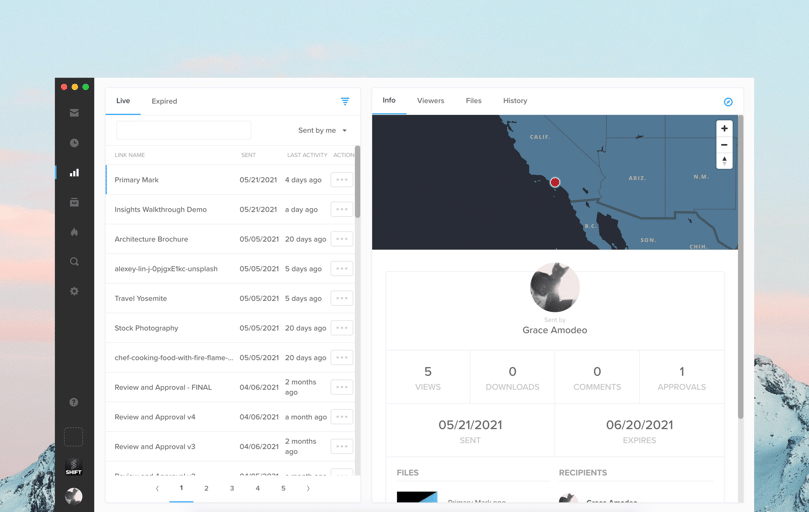Select the Primary Mark link row

[230, 180]
